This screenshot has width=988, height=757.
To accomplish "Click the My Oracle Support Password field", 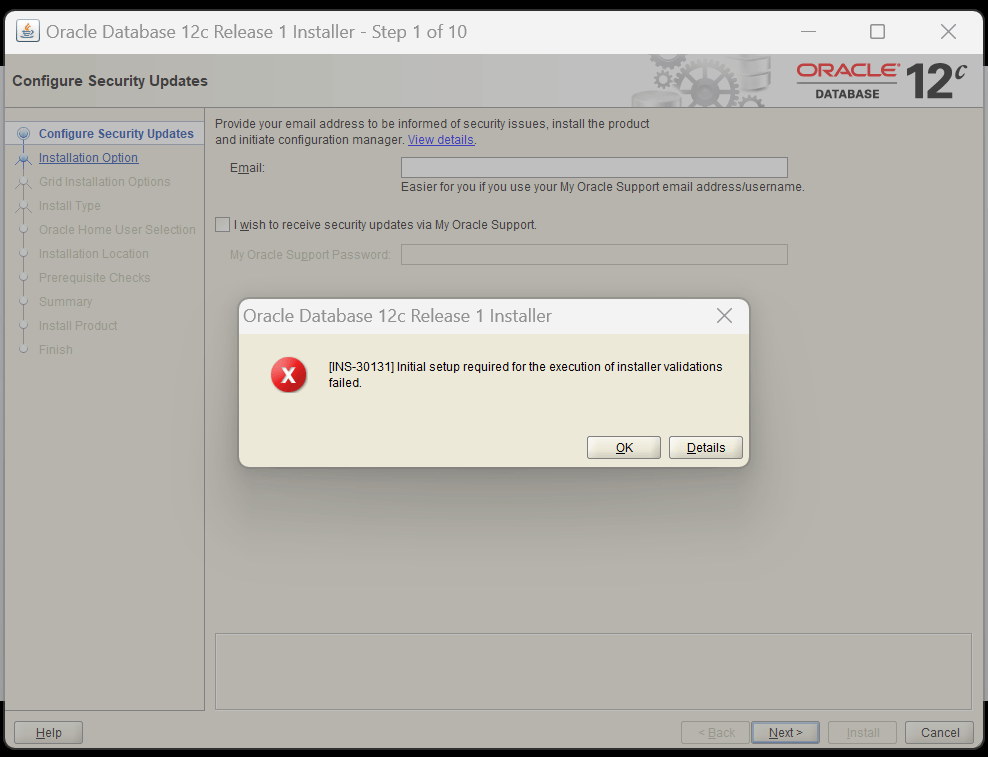I will 594,255.
